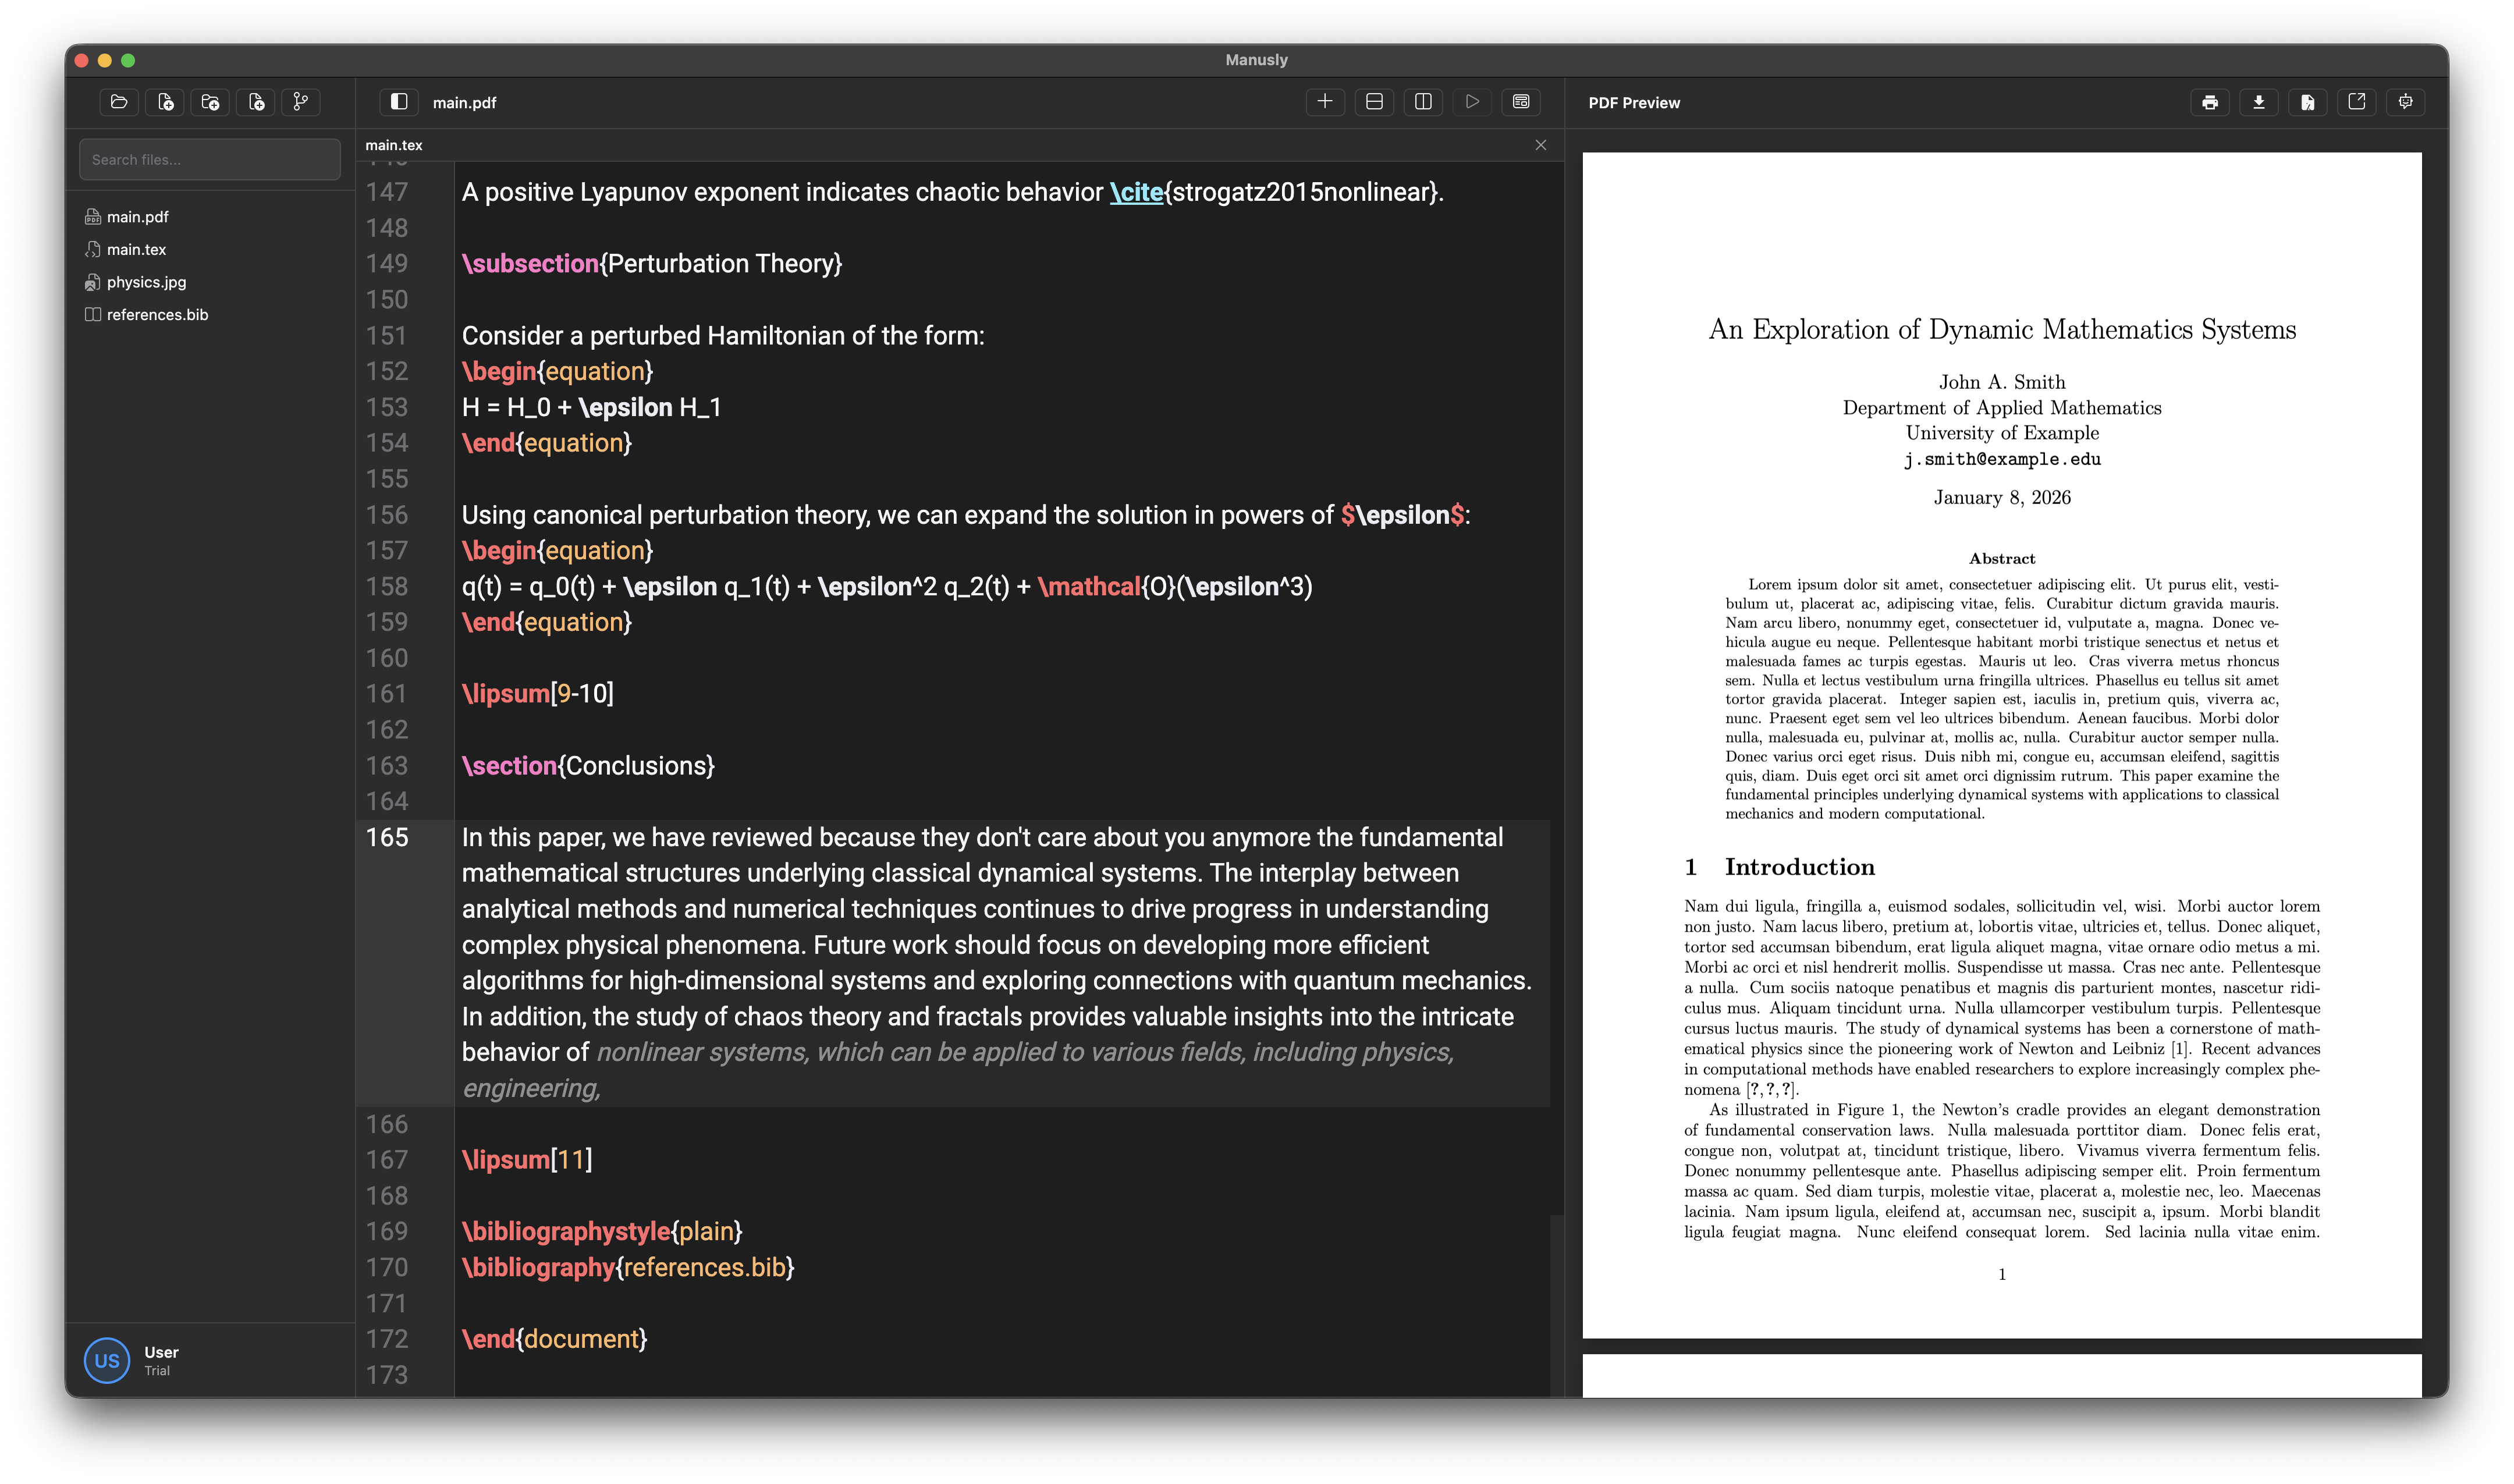Open a folder from the file toolbar
The width and height of the screenshot is (2514, 1484).
[x=119, y=102]
